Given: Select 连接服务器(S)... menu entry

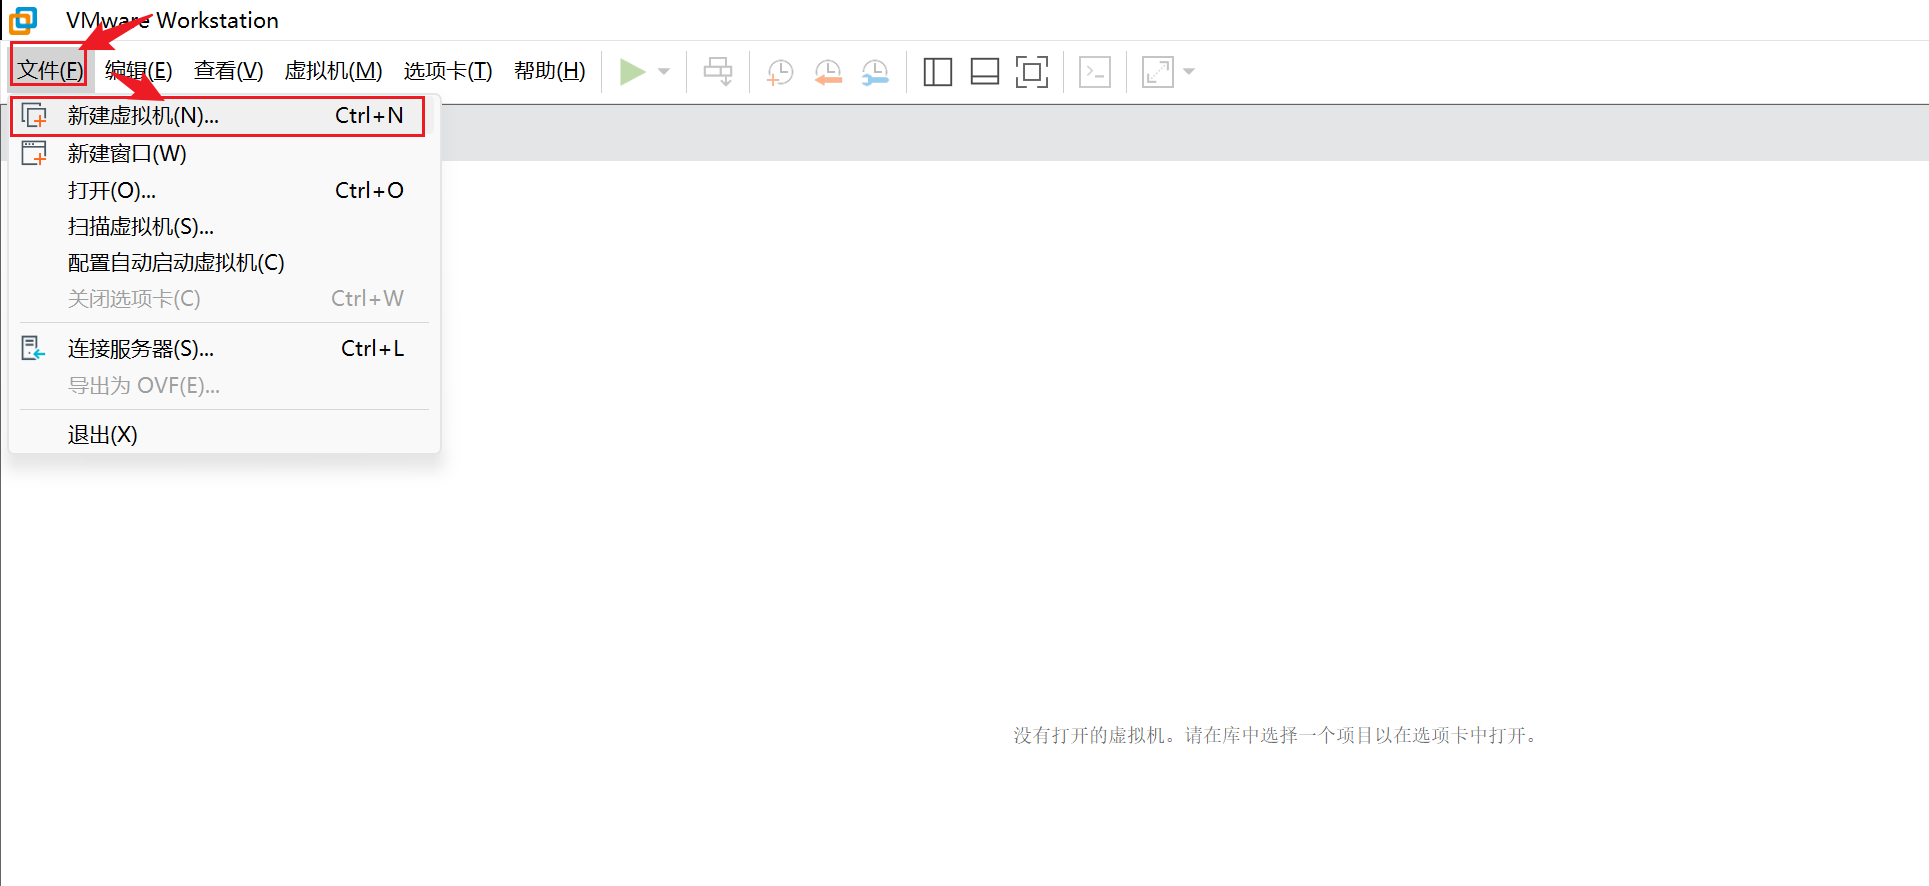Looking at the screenshot, I should tap(225, 348).
